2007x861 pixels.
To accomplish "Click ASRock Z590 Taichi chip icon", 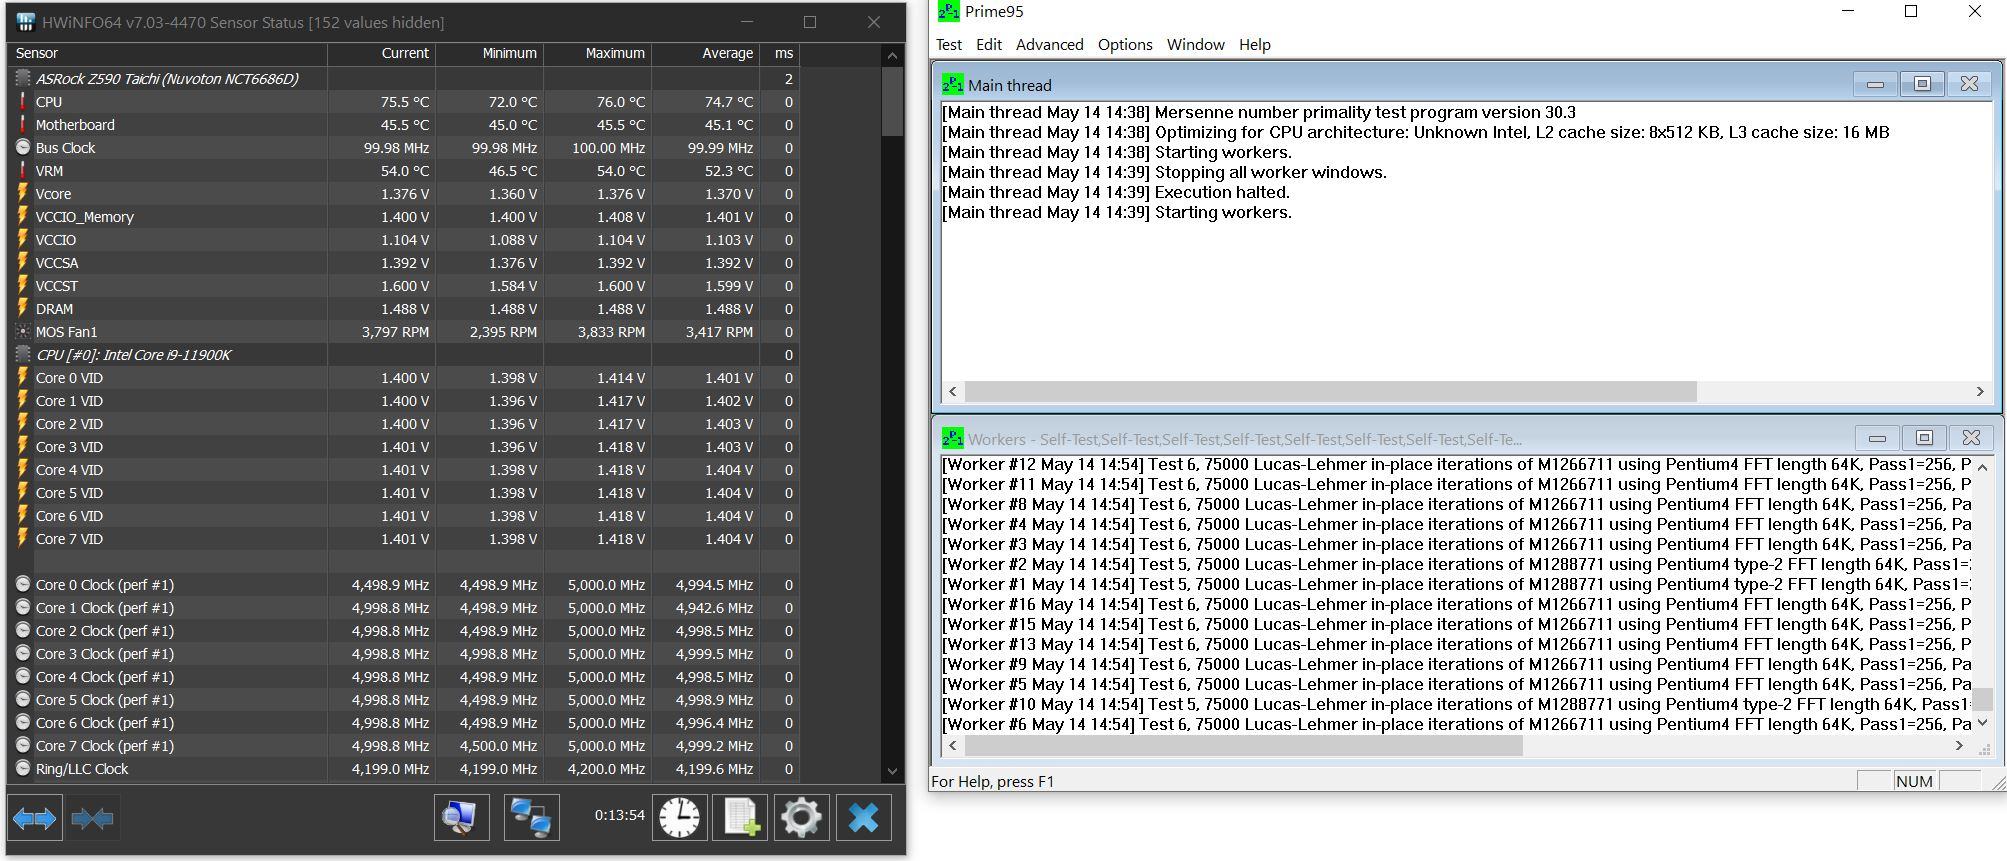I will [23, 78].
